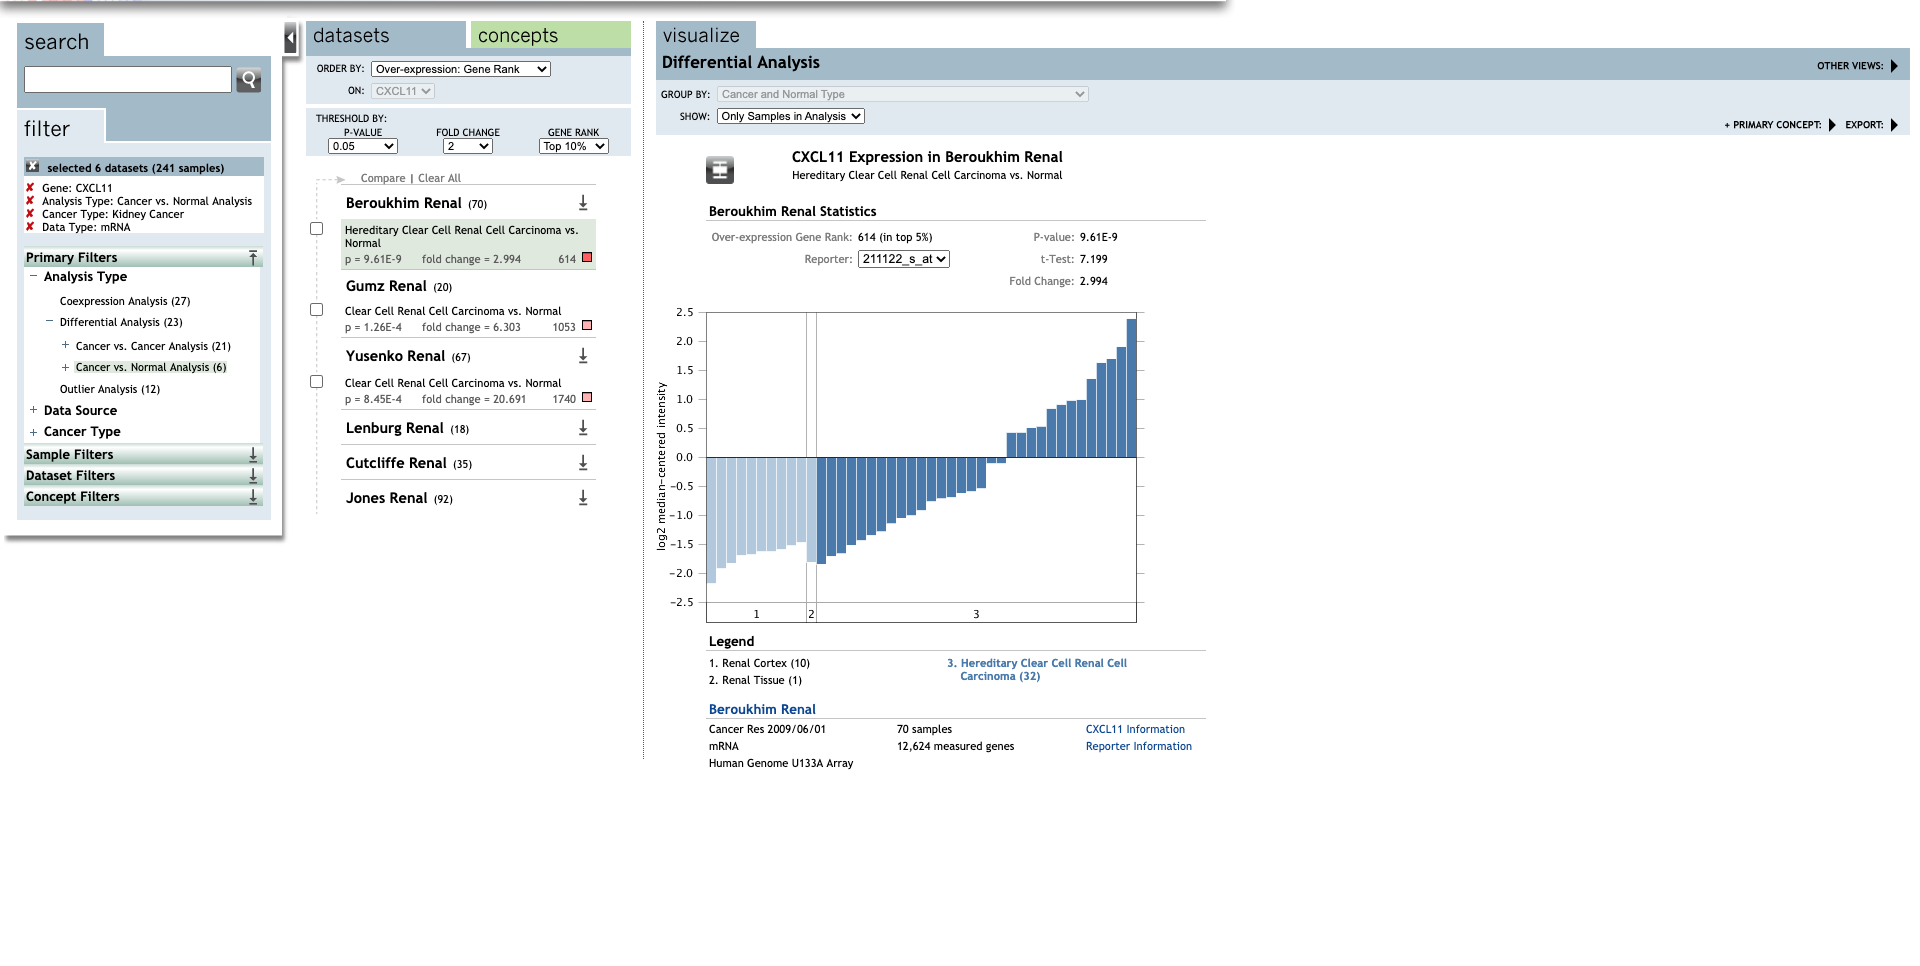Switch to the datasets tab
The image size is (1920, 966).
[x=386, y=35]
